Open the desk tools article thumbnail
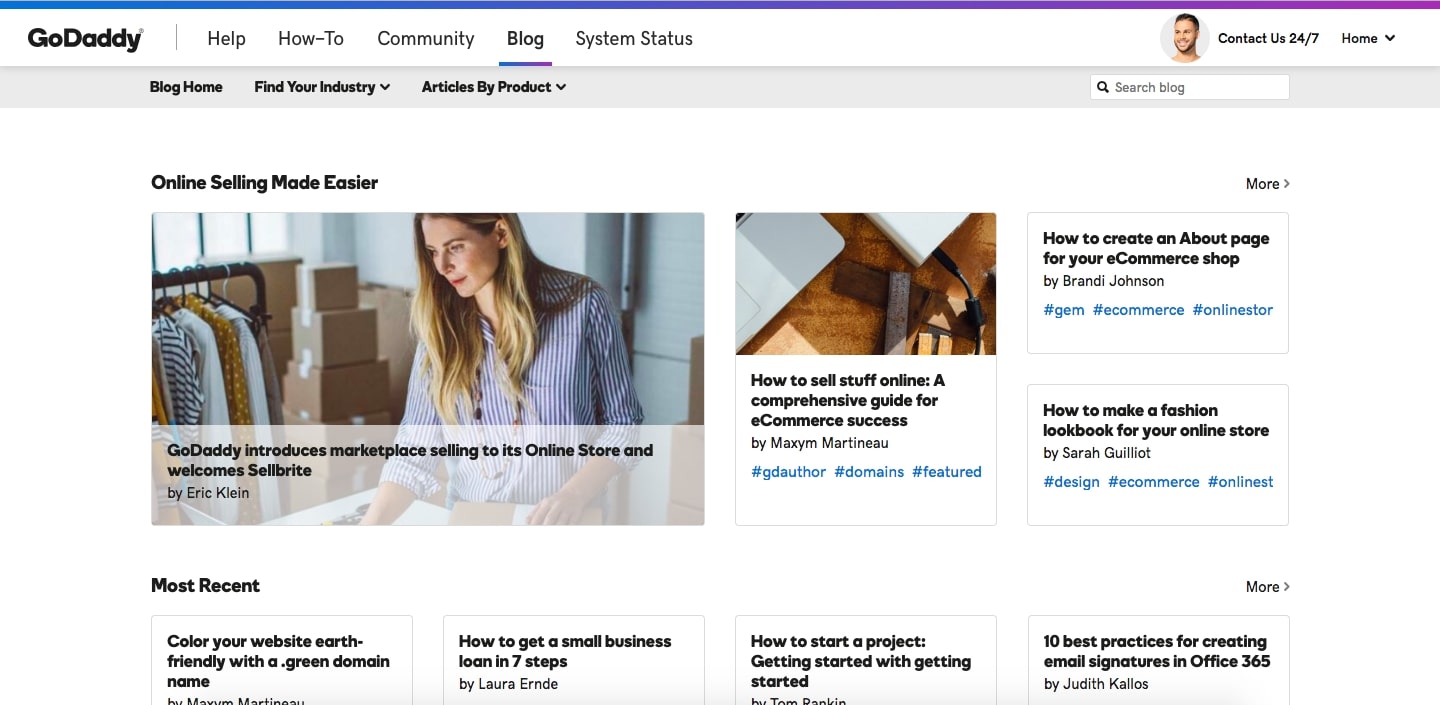1440x705 pixels. (866, 284)
